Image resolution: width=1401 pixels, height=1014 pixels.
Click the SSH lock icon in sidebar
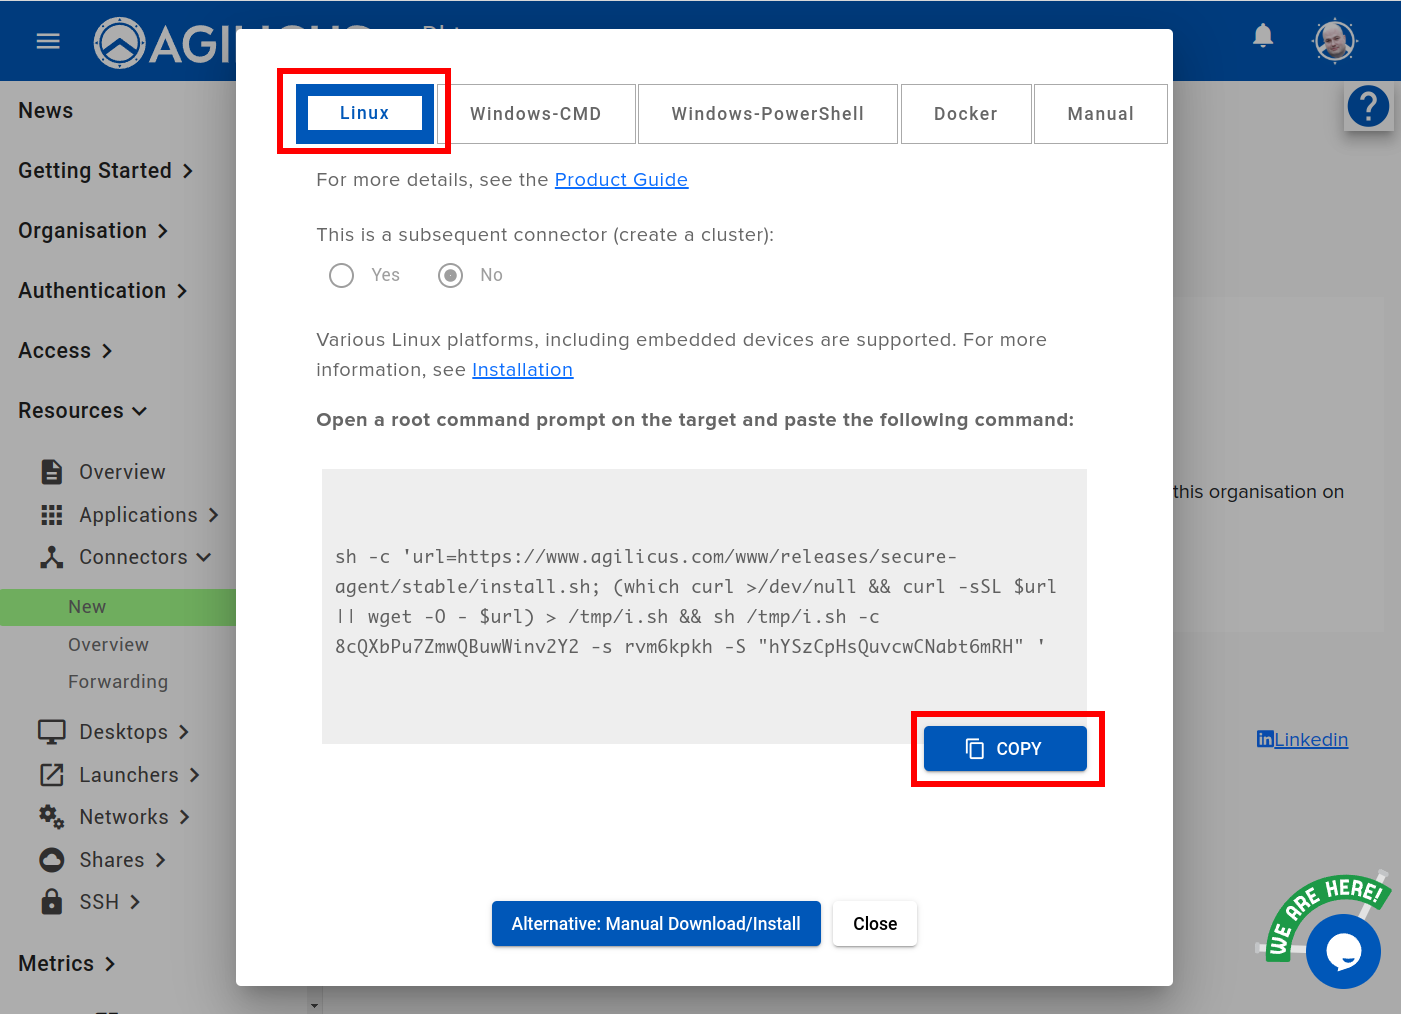(52, 902)
